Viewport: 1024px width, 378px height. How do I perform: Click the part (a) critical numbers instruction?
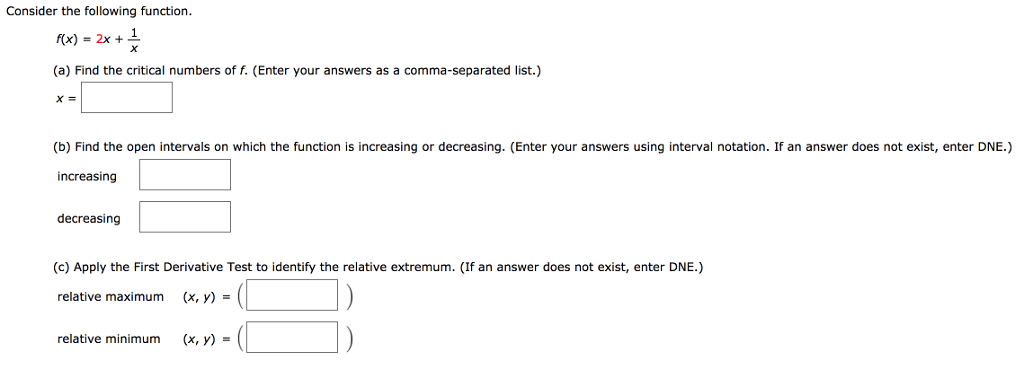(x=297, y=71)
